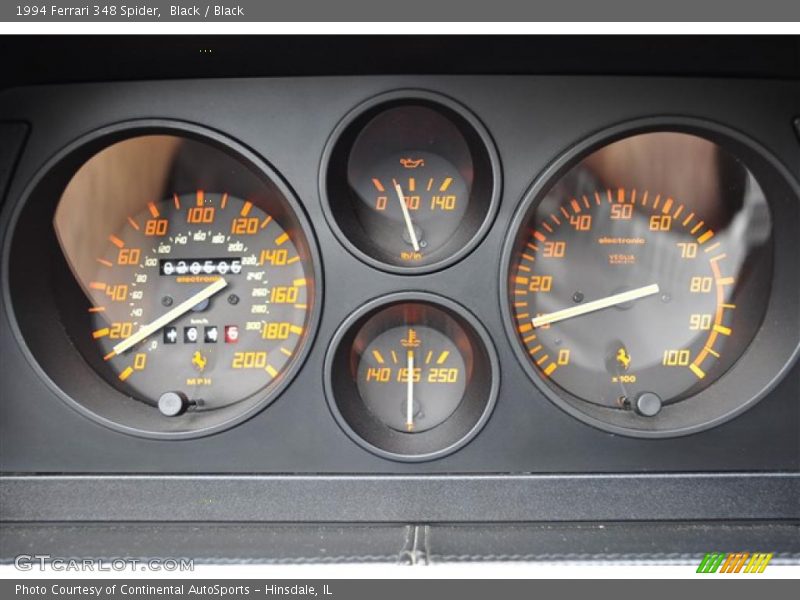800x600 pixels.
Task: Click the MPH label on speedometer
Action: tap(199, 381)
